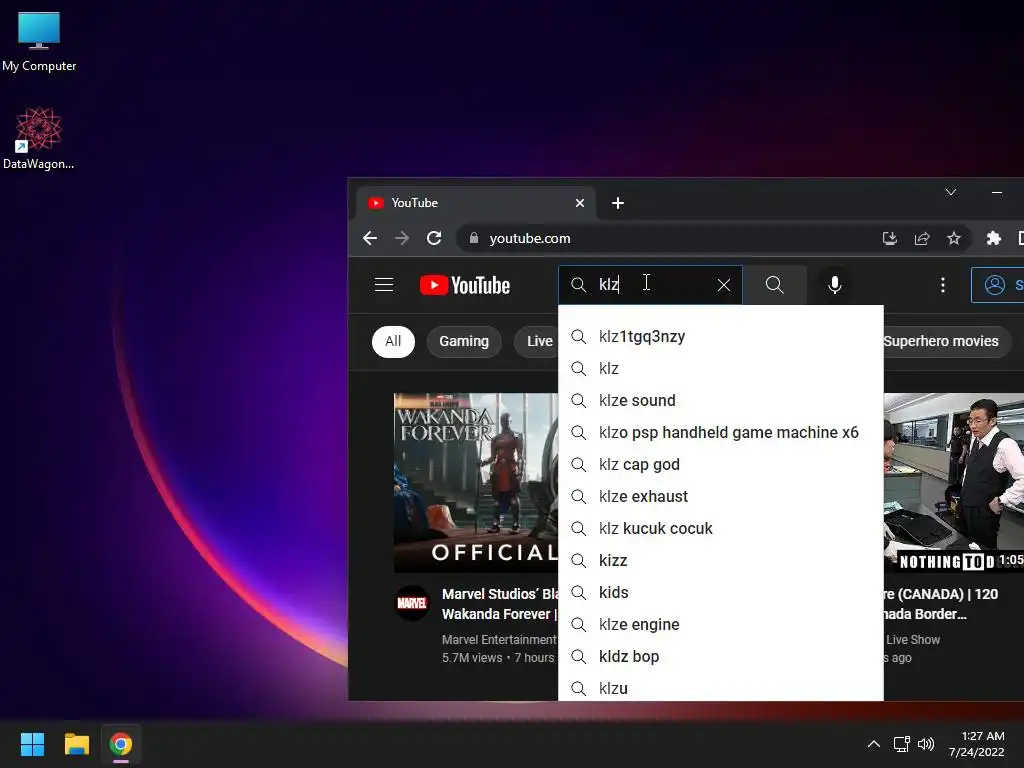1024x768 pixels.
Task: Clear the search query with the X
Action: (724, 285)
